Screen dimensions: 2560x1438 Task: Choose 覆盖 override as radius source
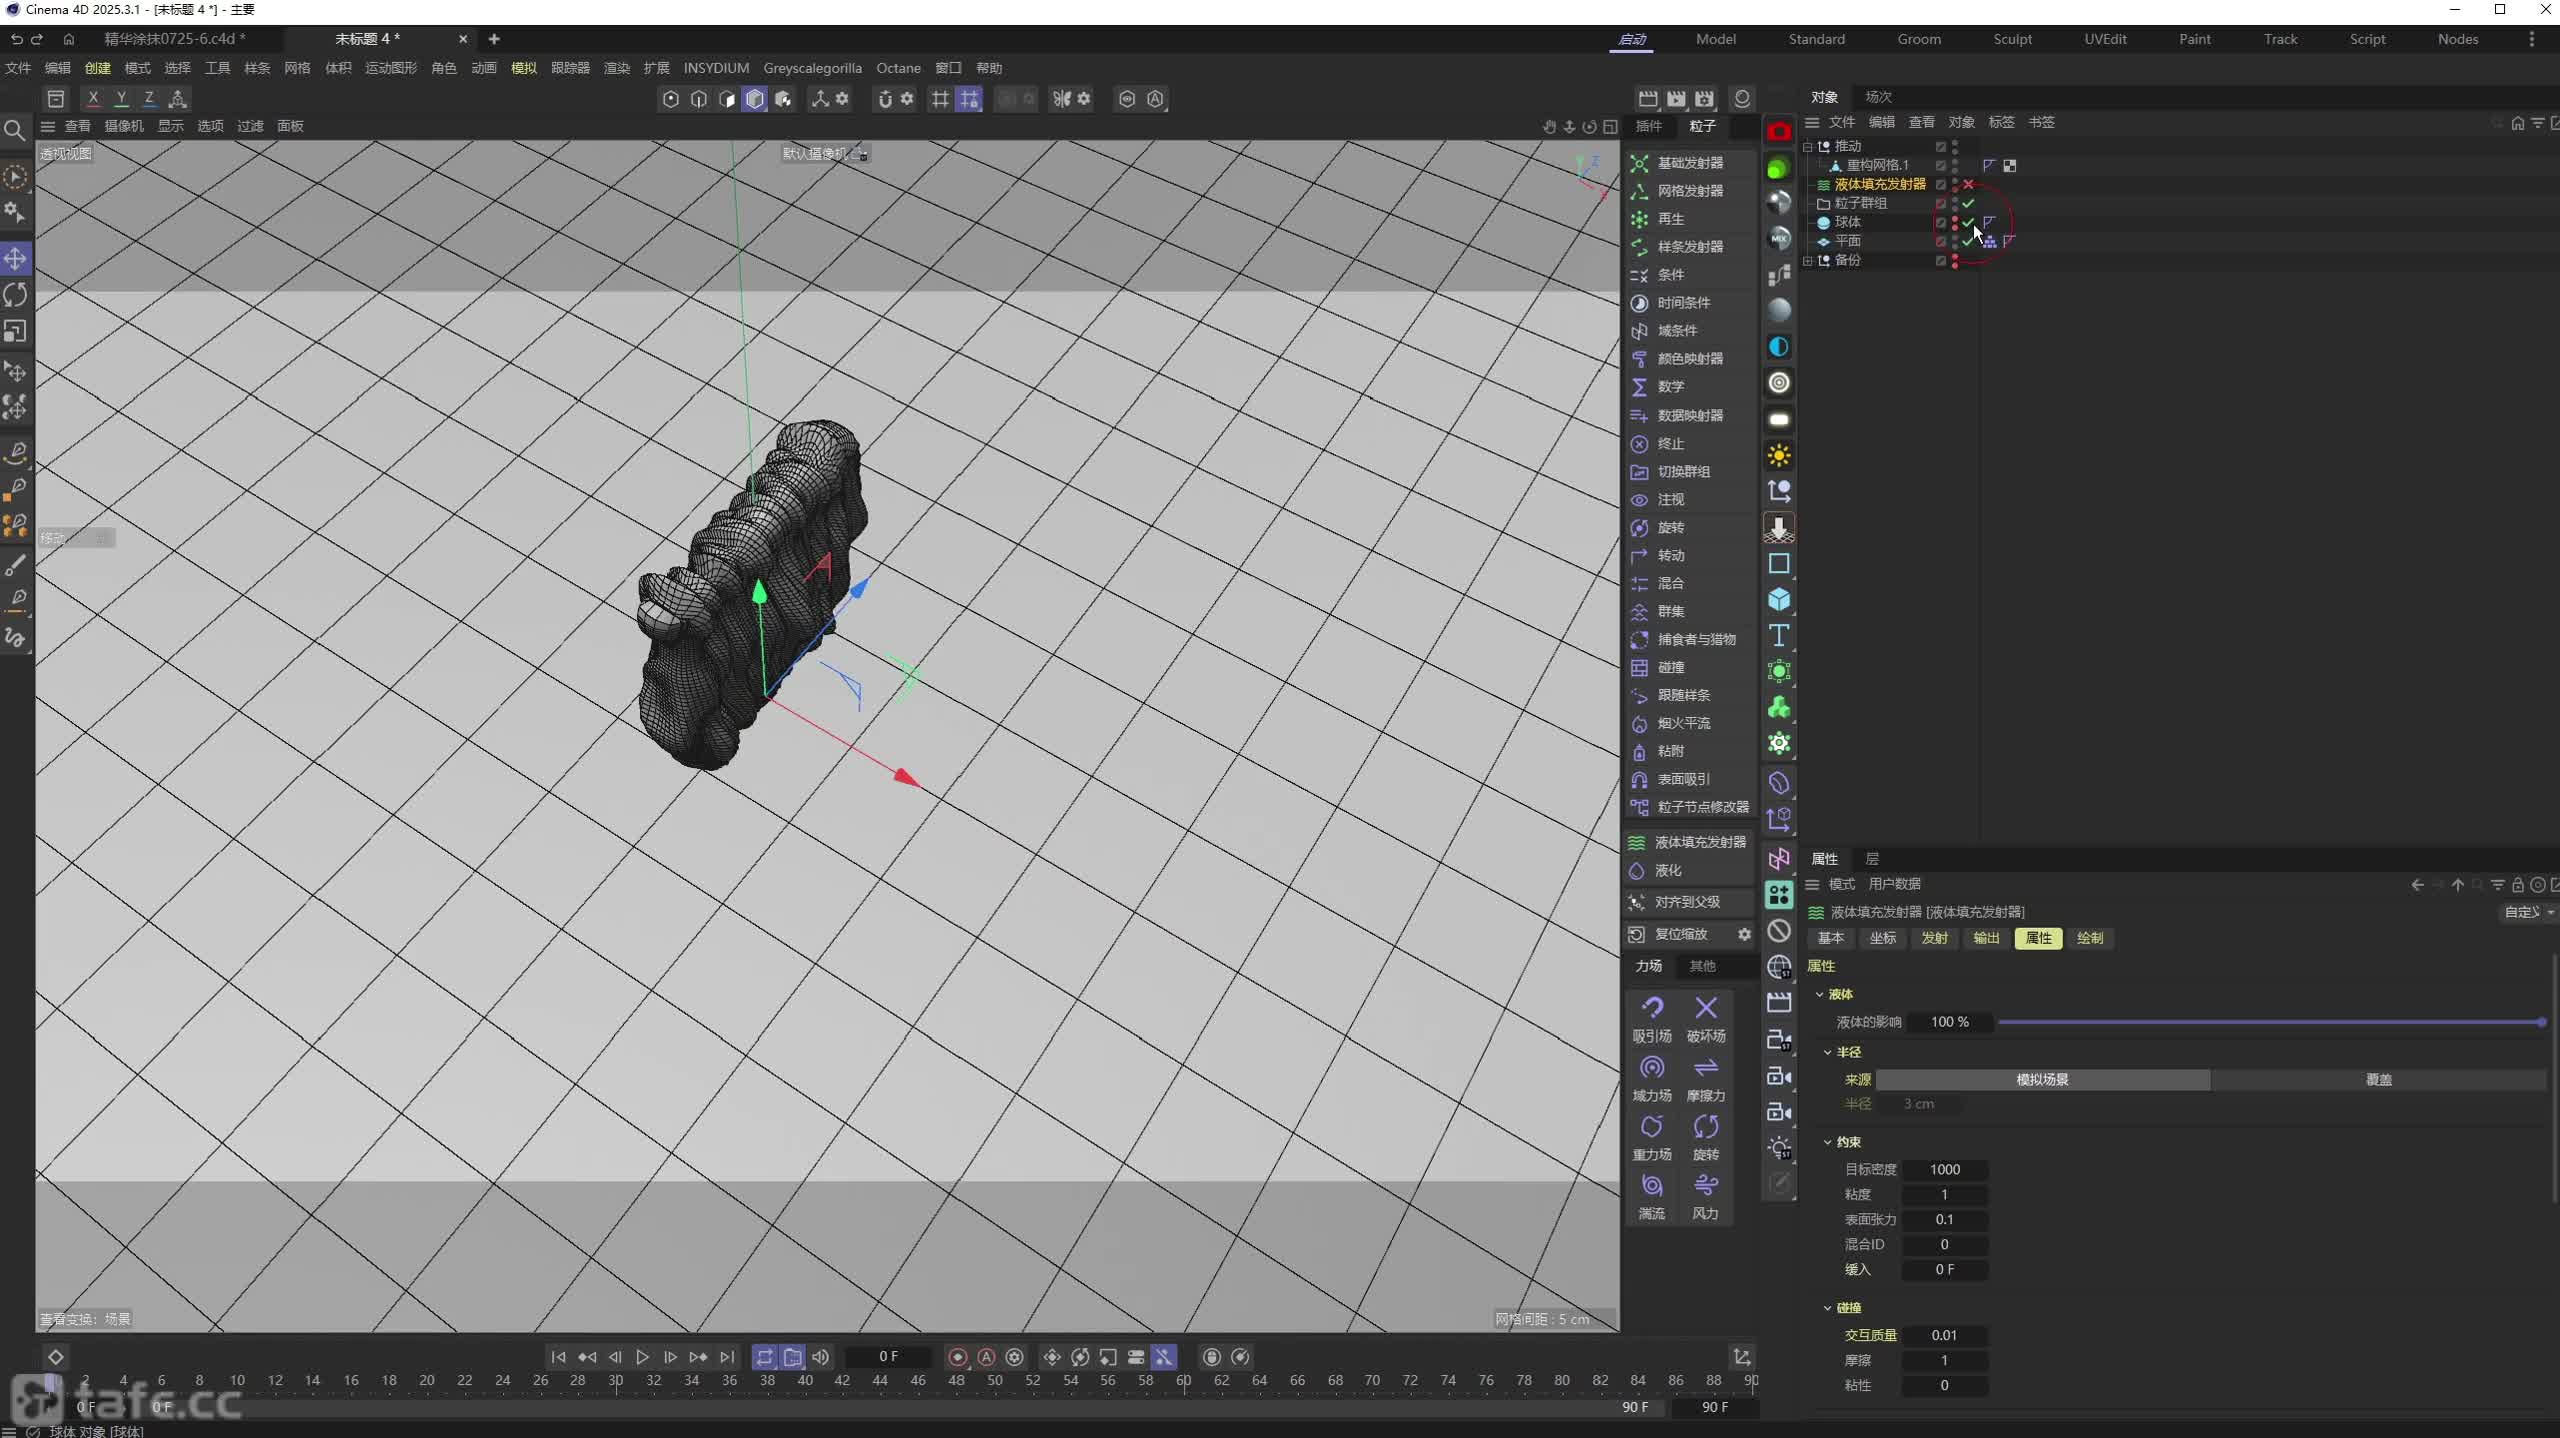(x=2378, y=1080)
